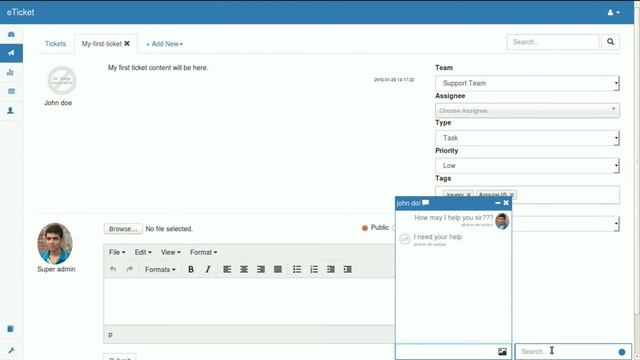Select the My-first-ticket tab
Screen dimensions: 640x360
coord(101,44)
